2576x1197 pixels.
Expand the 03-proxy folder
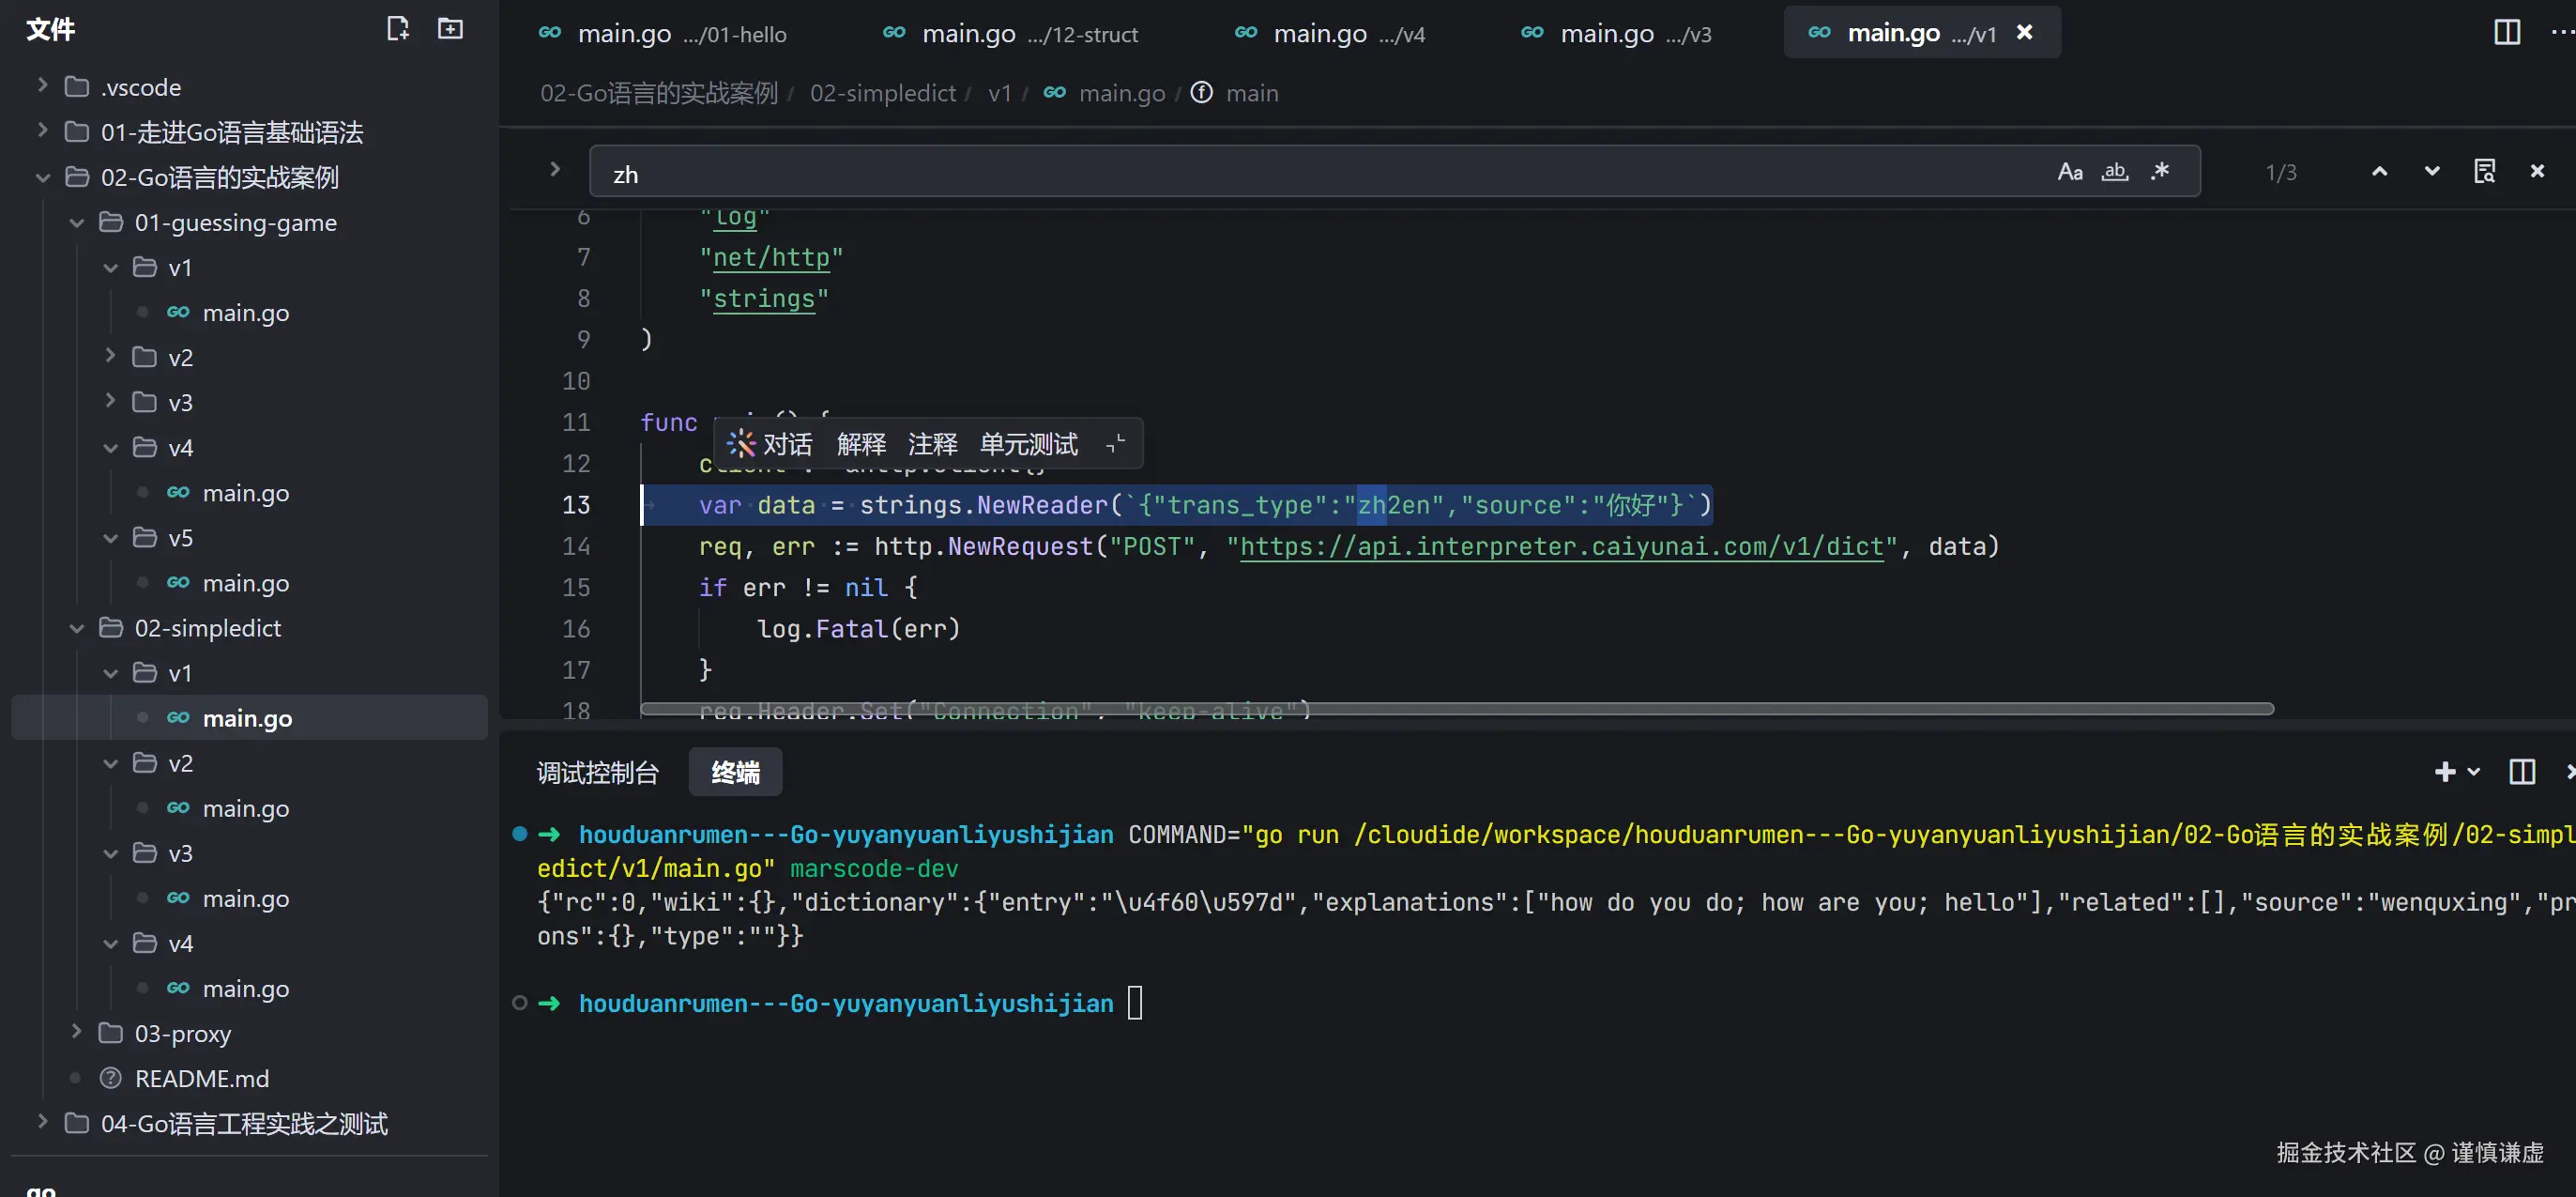pos(76,1032)
